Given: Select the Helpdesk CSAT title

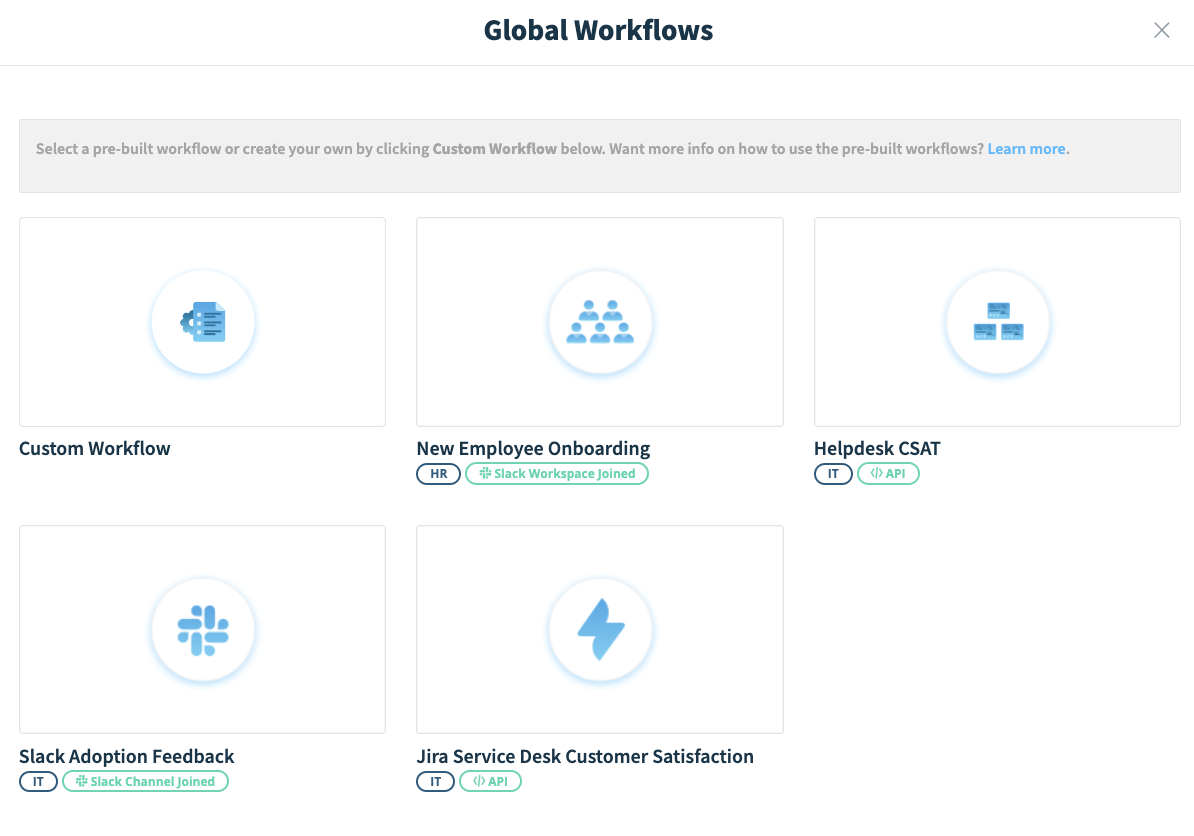Looking at the screenshot, I should click(x=877, y=448).
